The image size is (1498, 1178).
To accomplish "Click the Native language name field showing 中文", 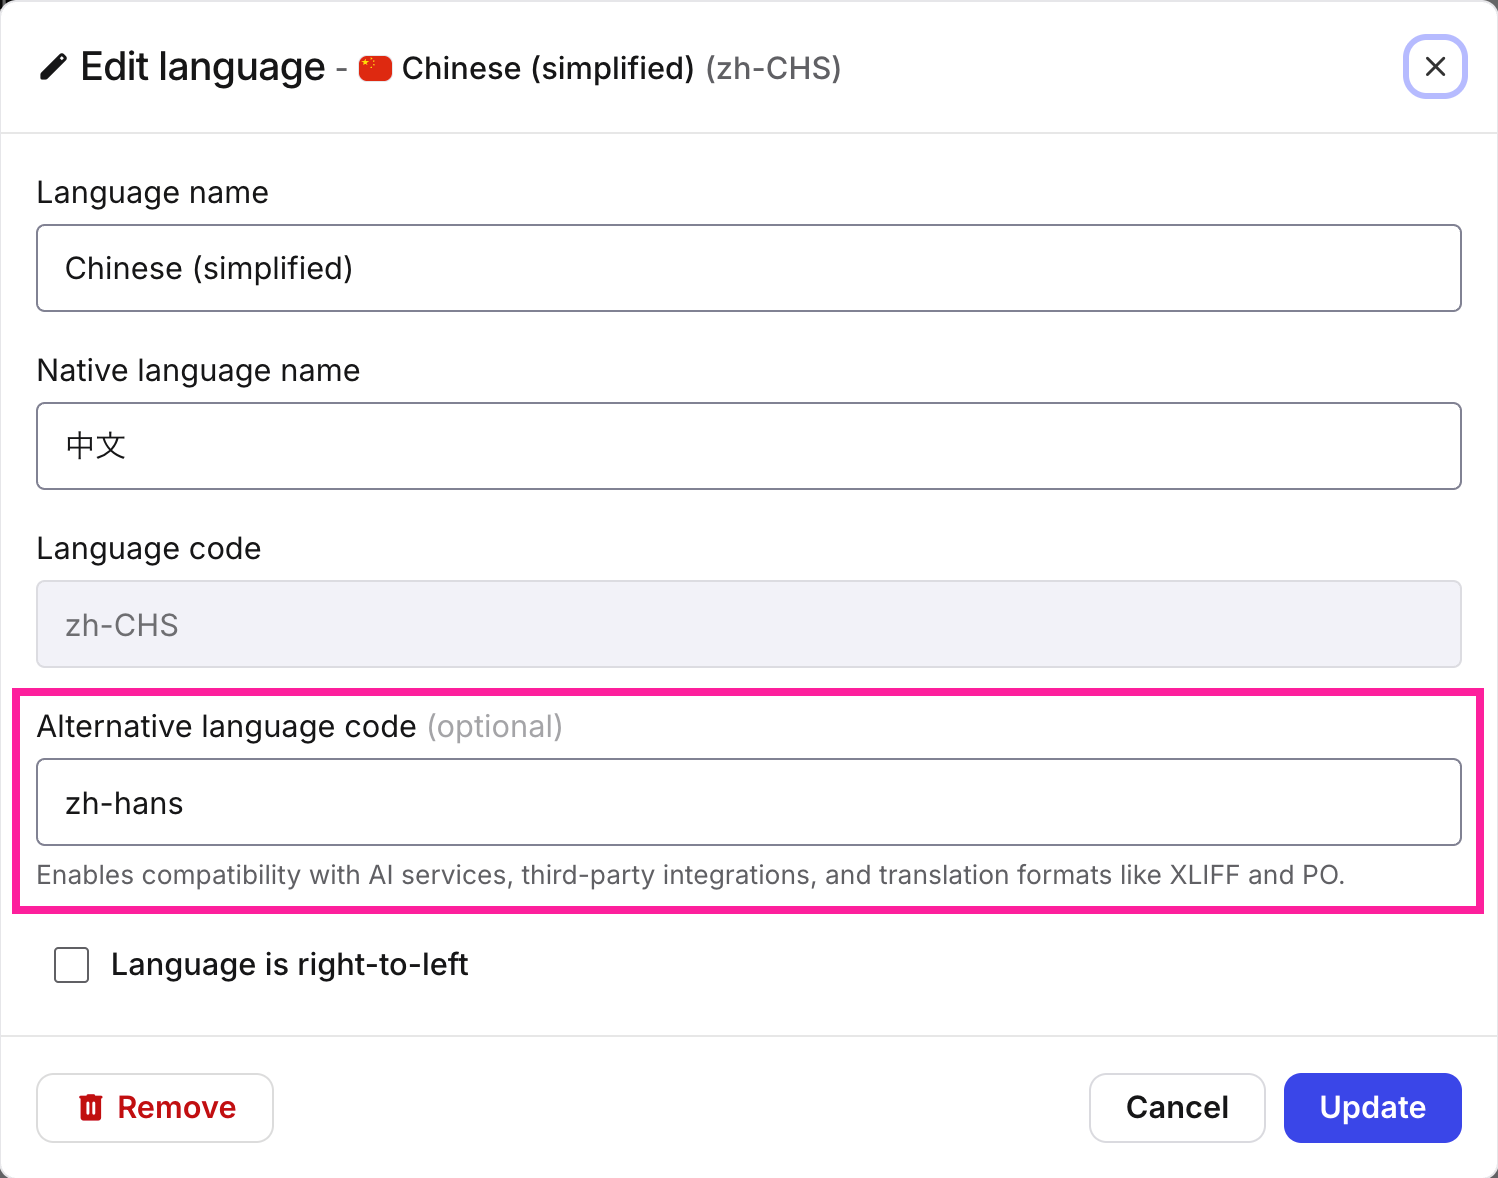I will pos(748,446).
